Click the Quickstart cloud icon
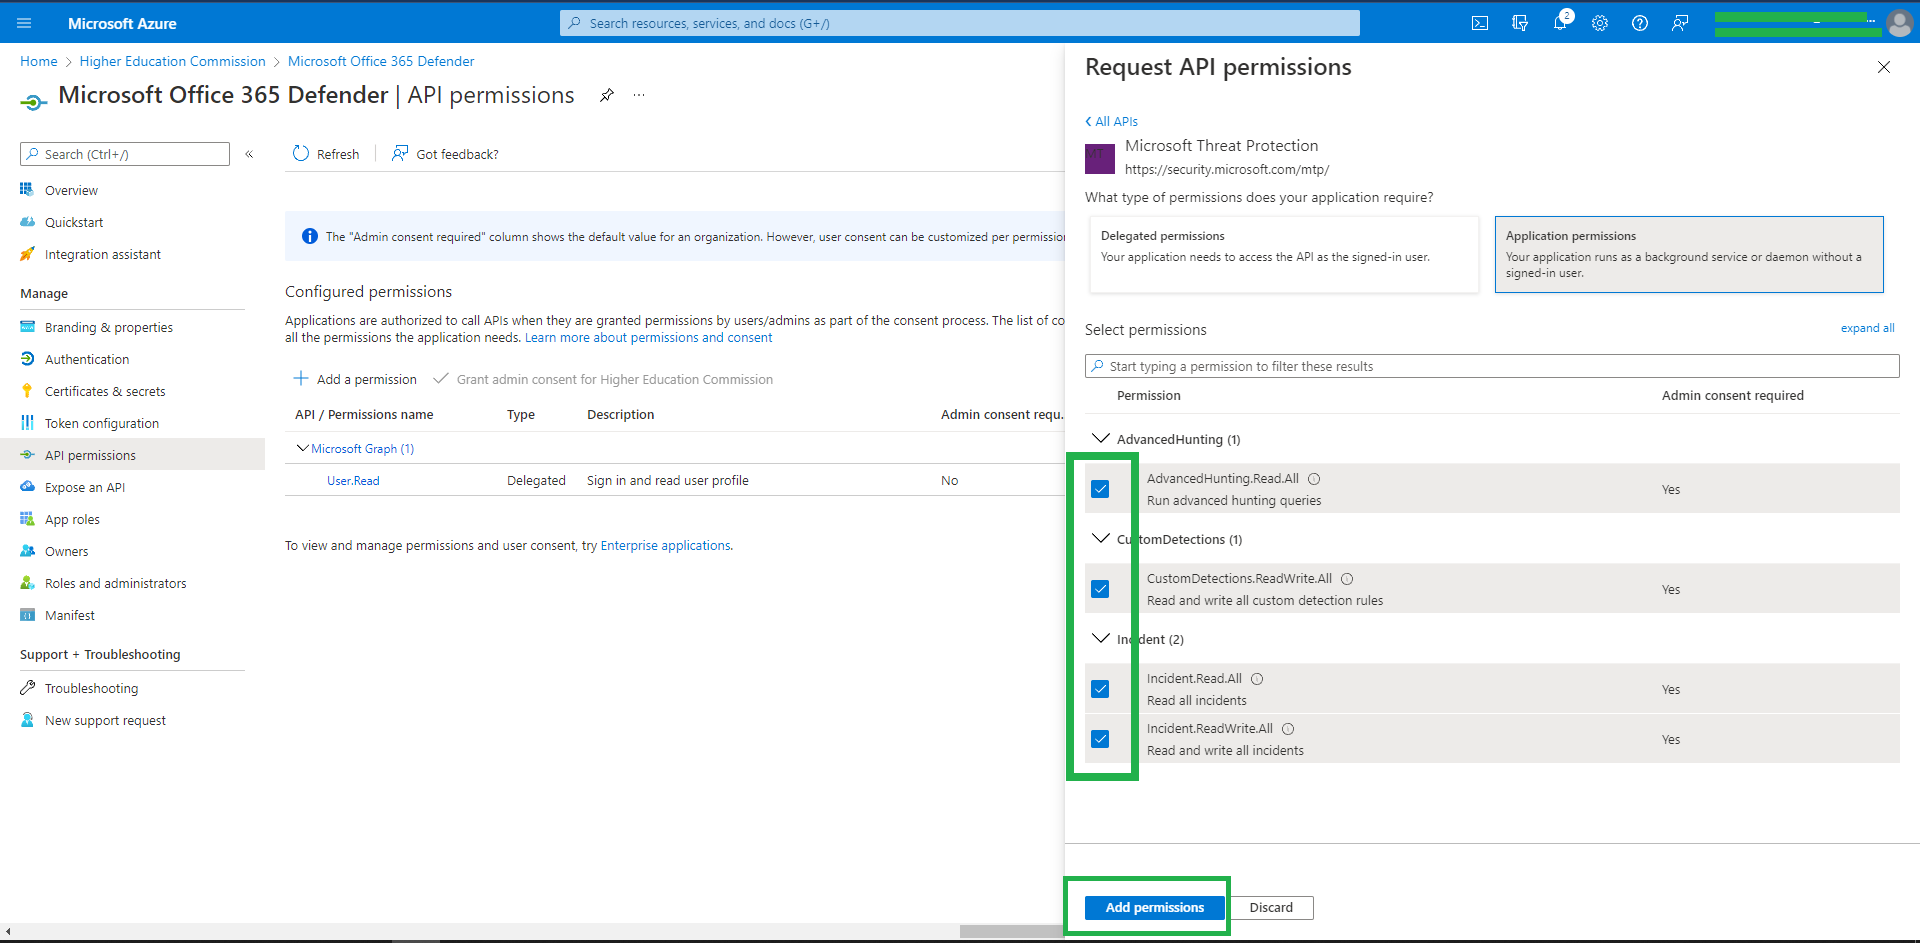Image resolution: width=1920 pixels, height=943 pixels. click(x=27, y=221)
